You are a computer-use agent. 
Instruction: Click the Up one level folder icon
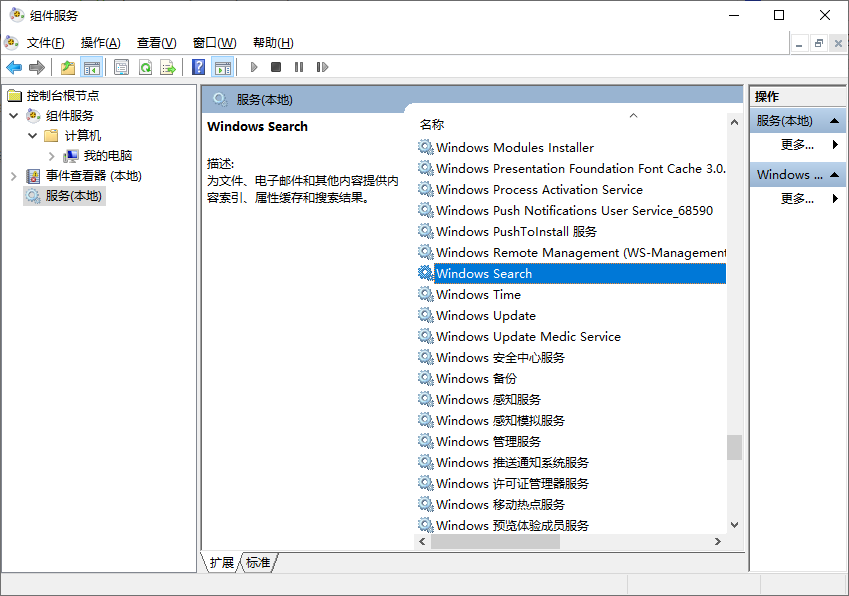[x=68, y=67]
